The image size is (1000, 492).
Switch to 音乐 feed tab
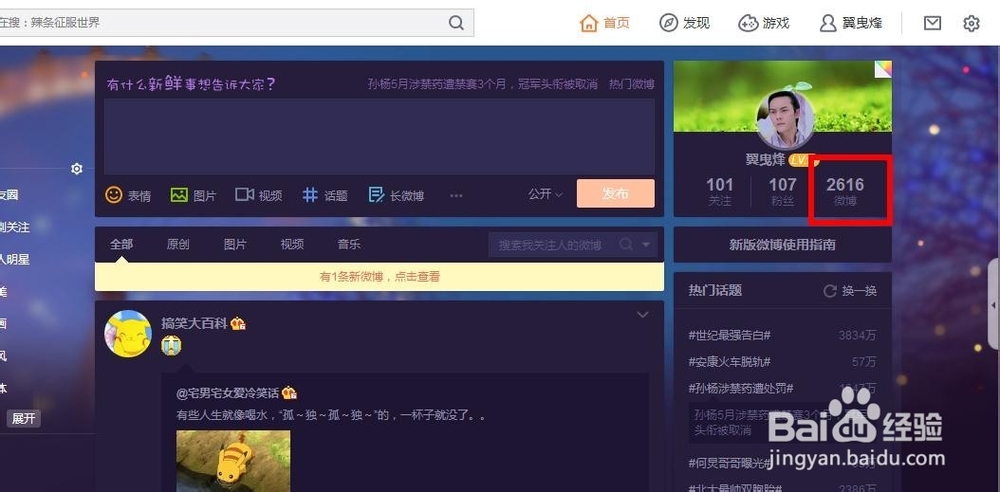tap(349, 244)
